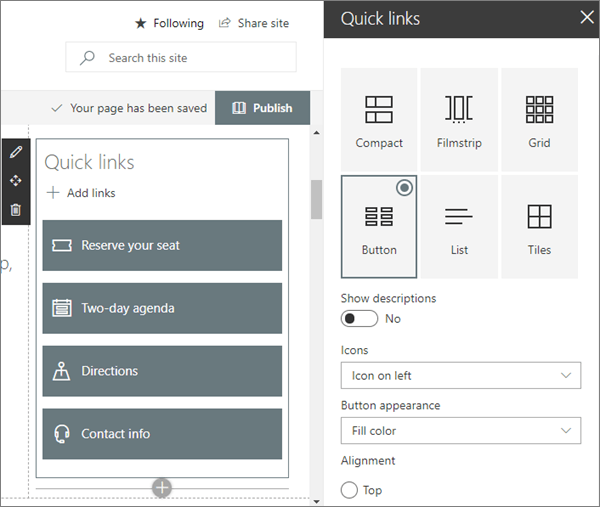
Task: Click the edit web part pencil icon
Action: pos(16,152)
